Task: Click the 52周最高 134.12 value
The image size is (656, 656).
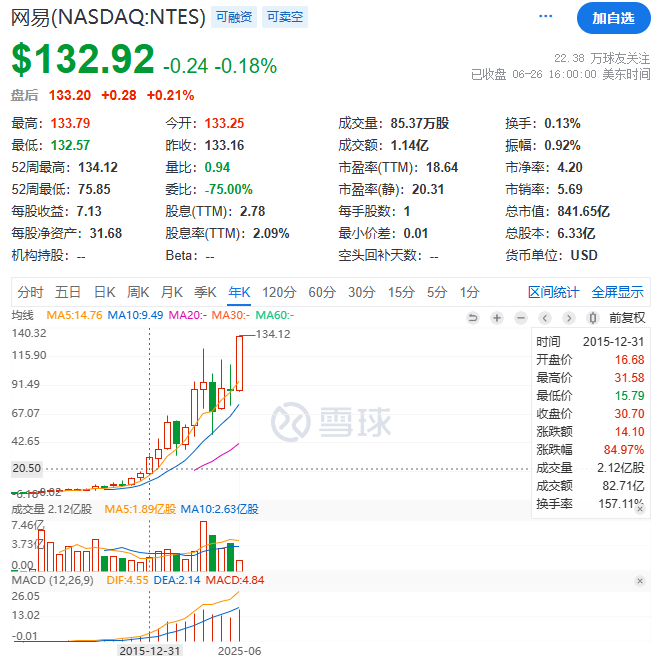Action: (98, 167)
